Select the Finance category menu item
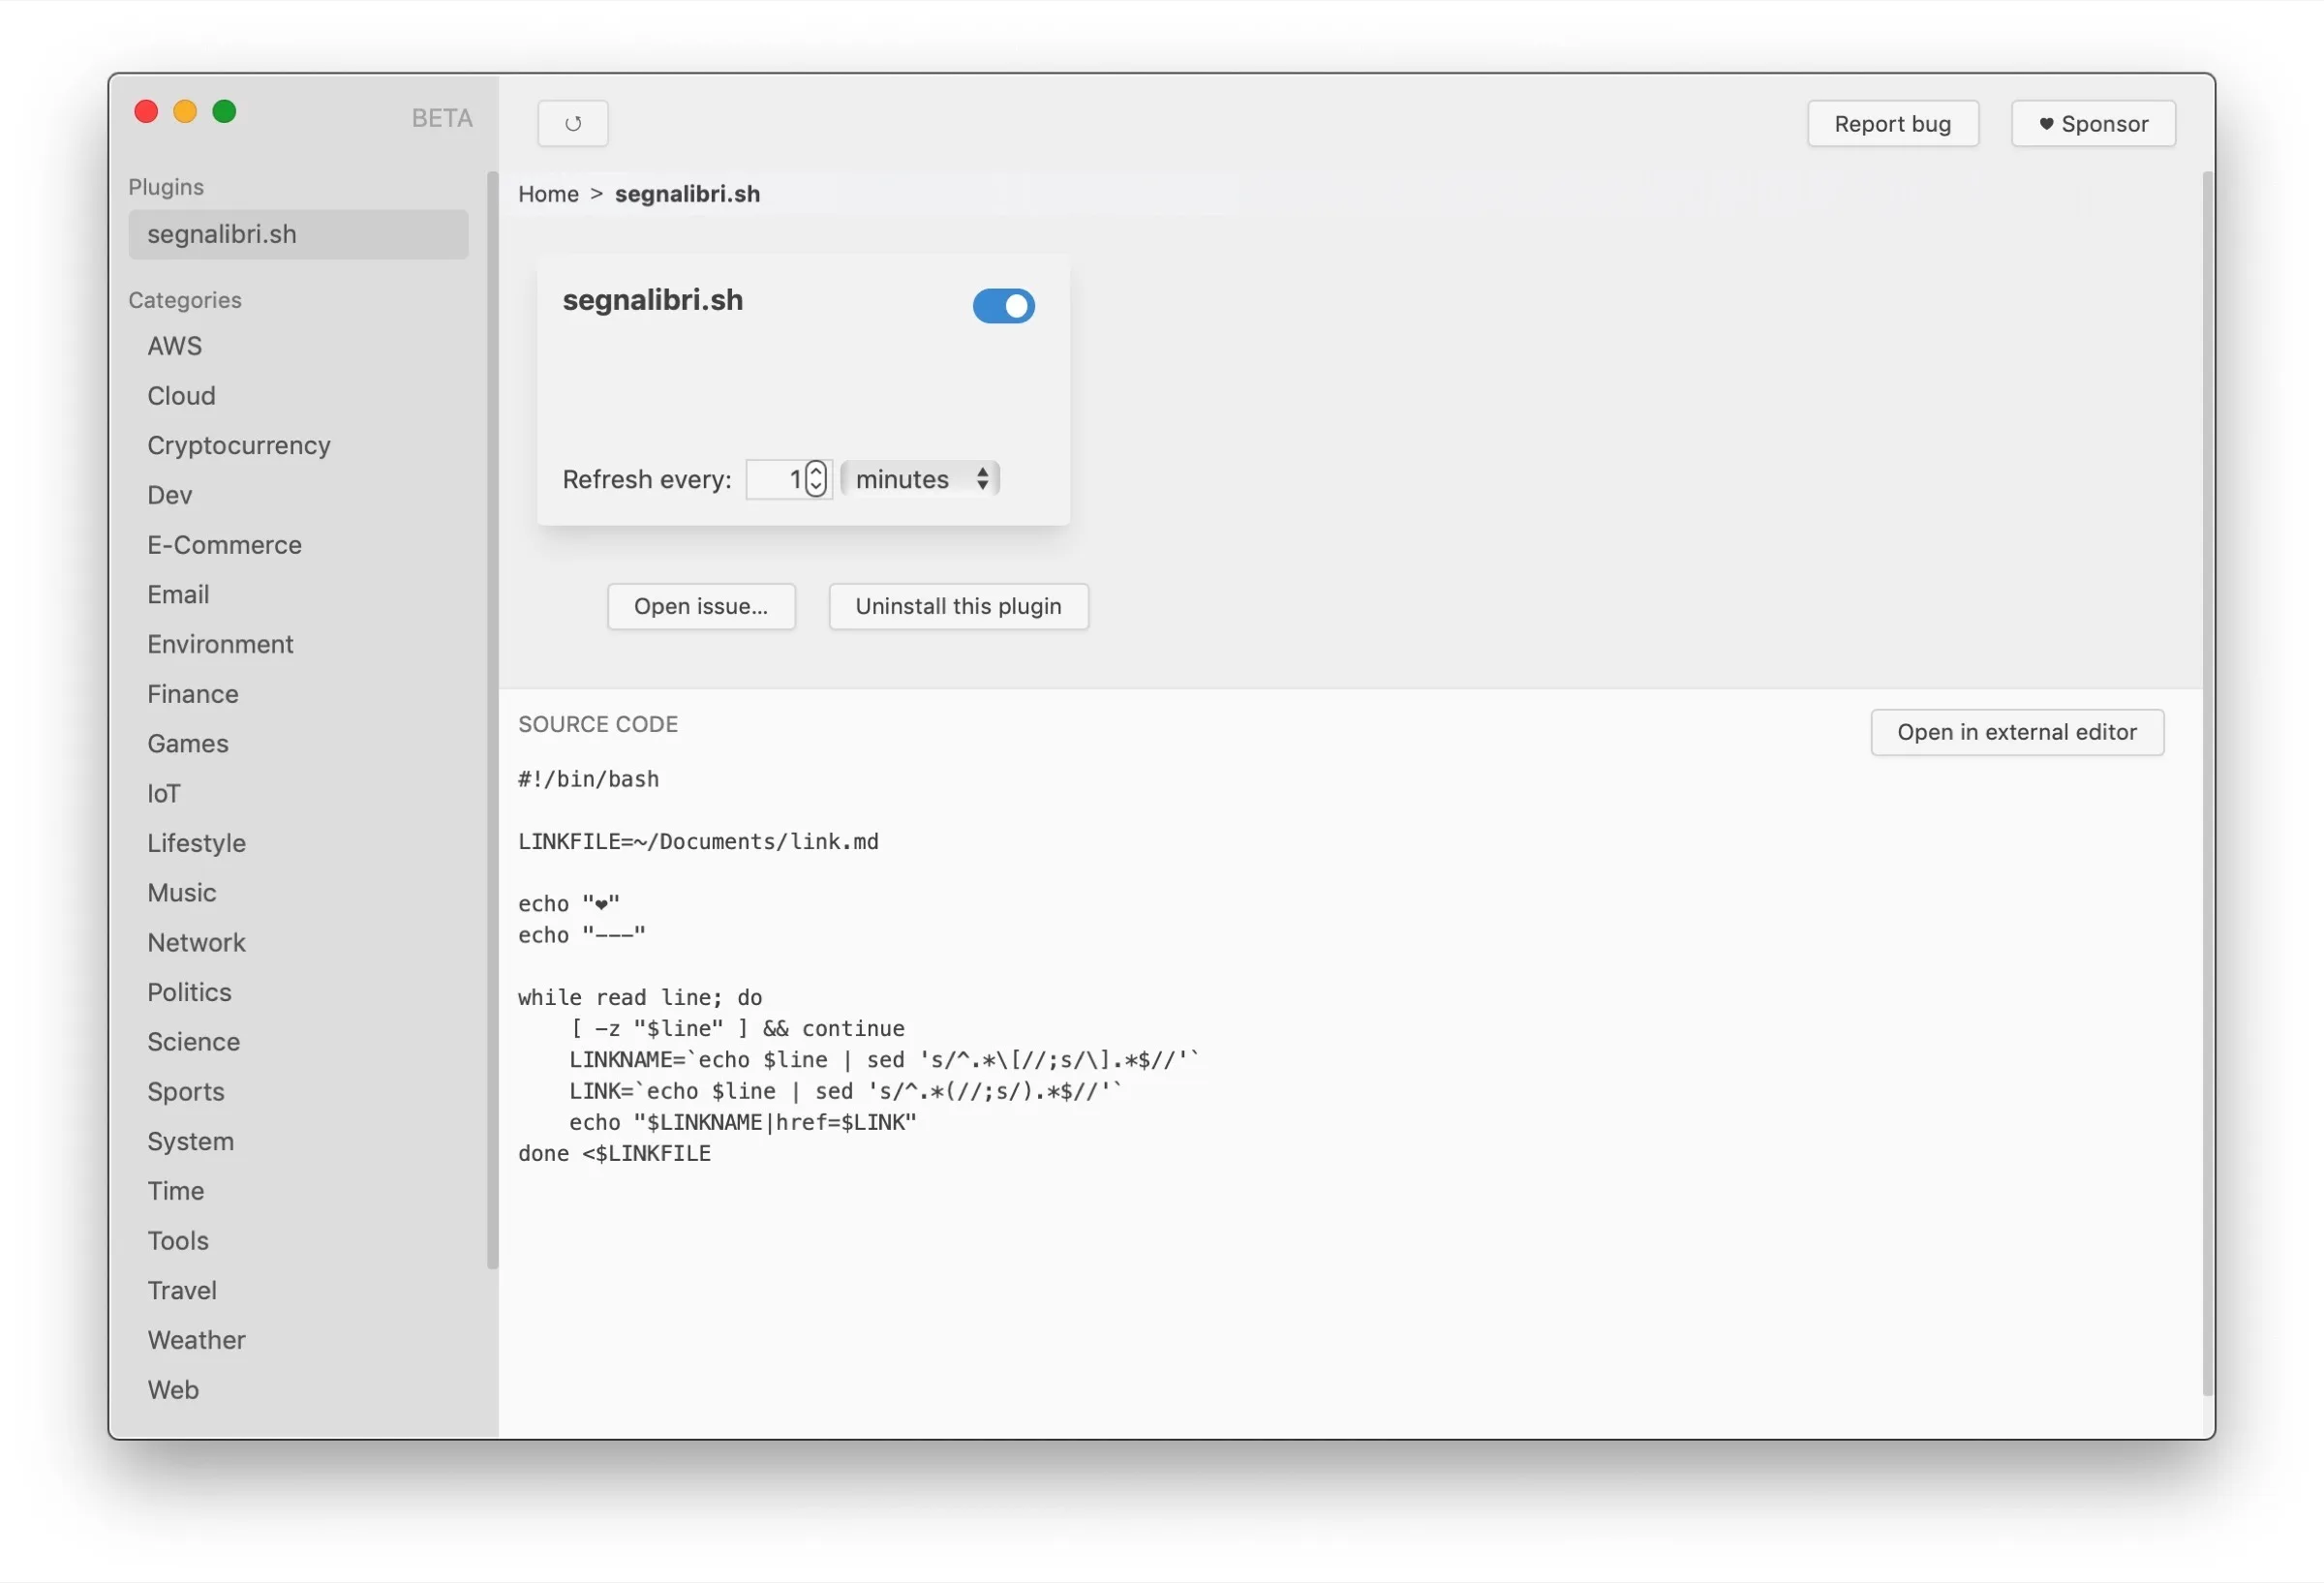This screenshot has height=1583, width=2324. tap(193, 692)
